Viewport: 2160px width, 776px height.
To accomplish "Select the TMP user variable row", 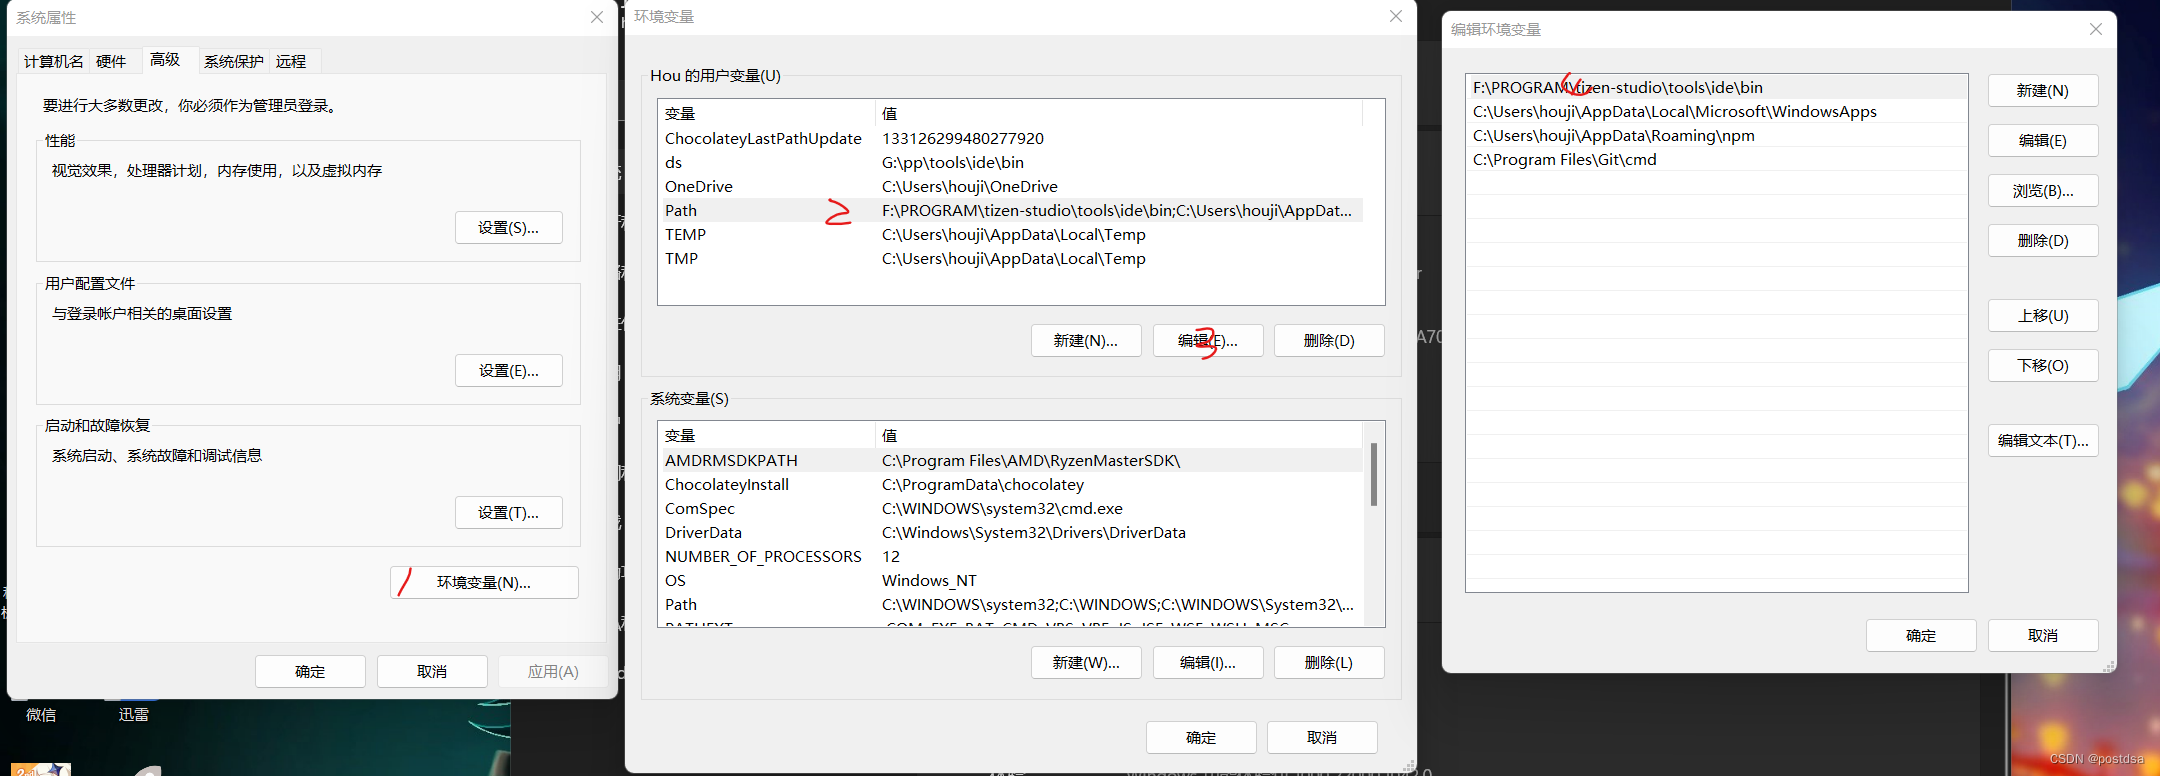I will coord(1010,258).
